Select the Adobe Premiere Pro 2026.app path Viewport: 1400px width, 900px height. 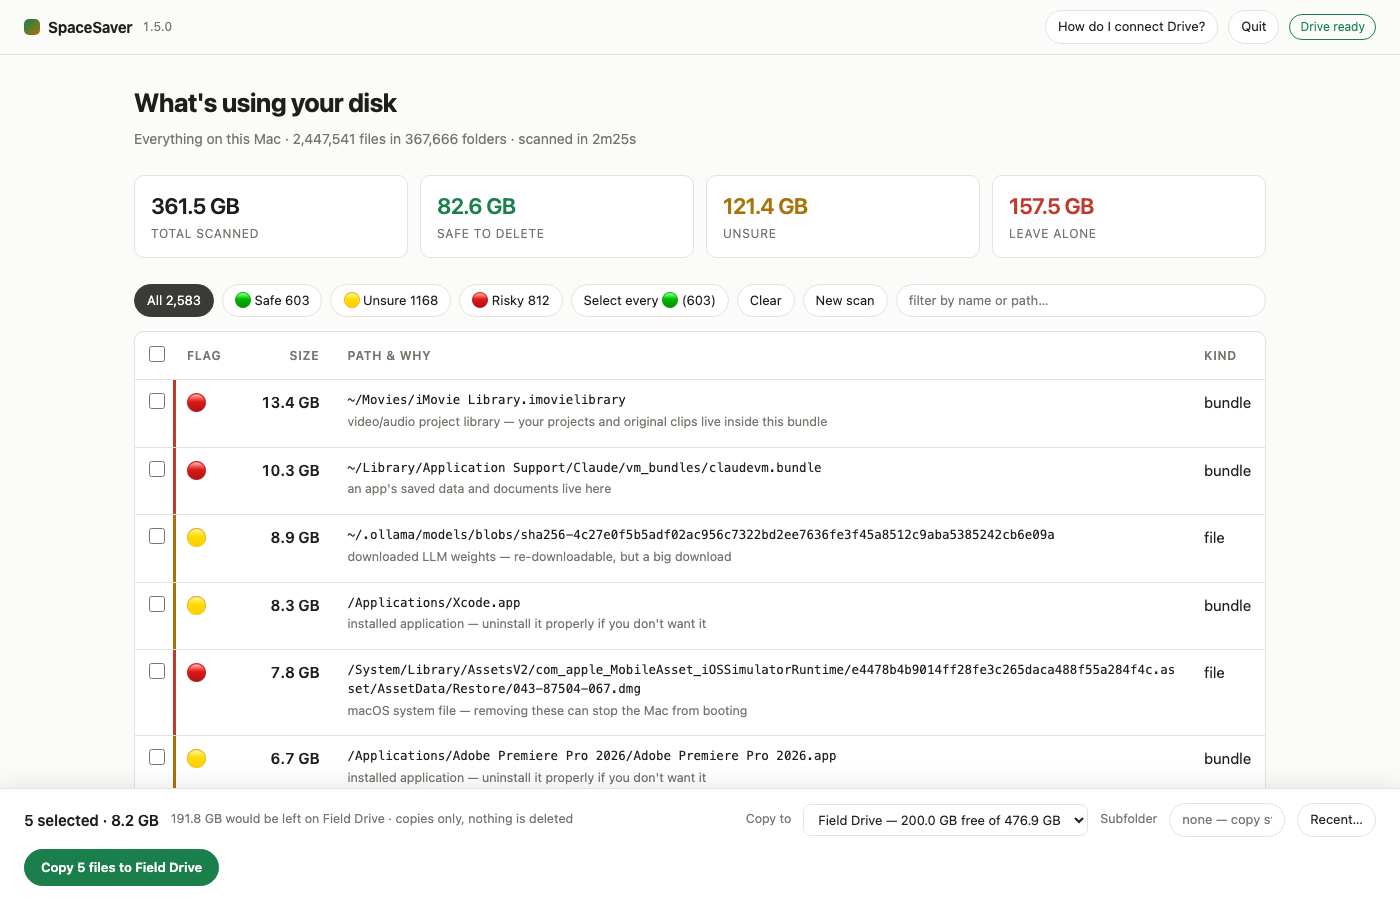click(x=592, y=756)
